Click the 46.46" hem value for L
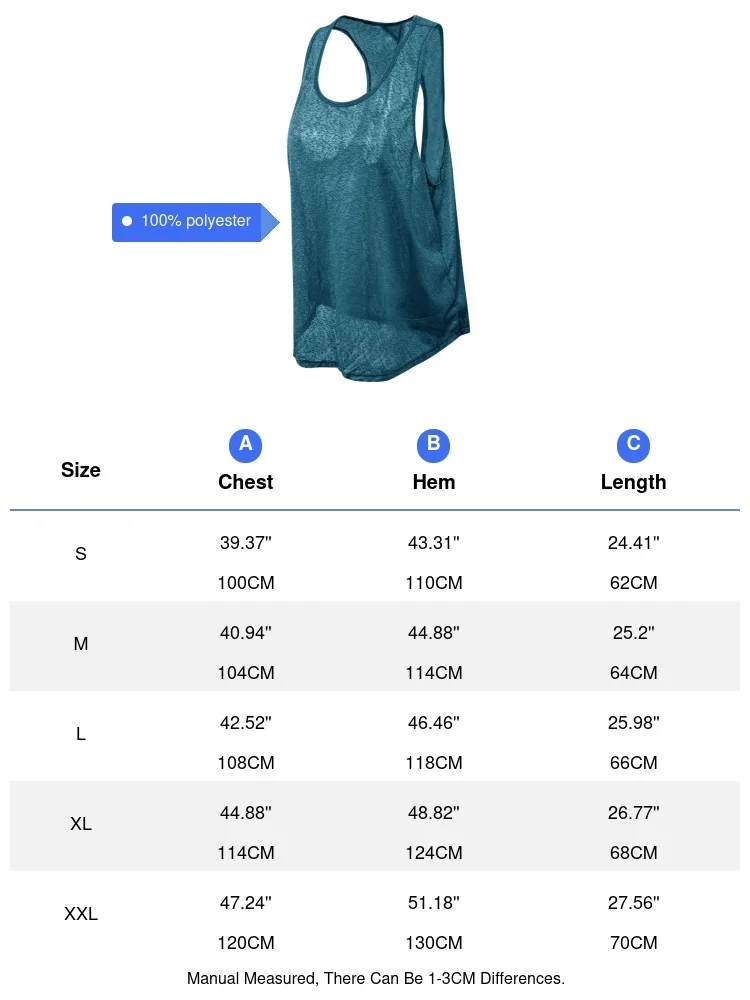The image size is (750, 1000). pos(434,723)
